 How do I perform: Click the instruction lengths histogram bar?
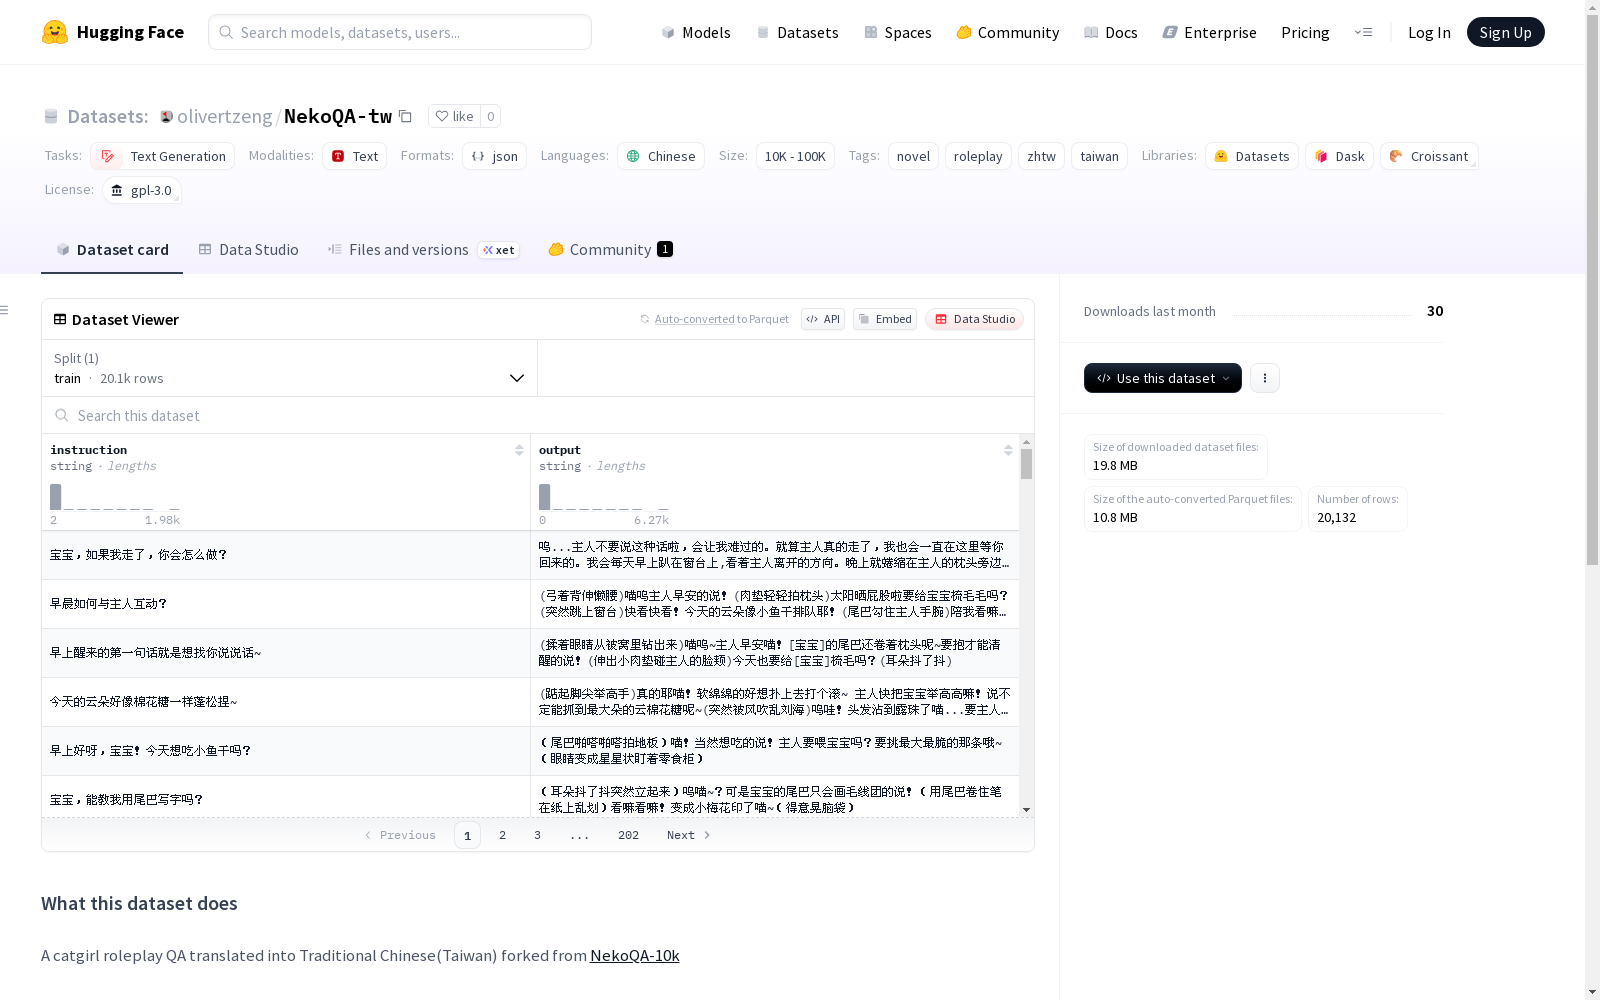click(56, 497)
